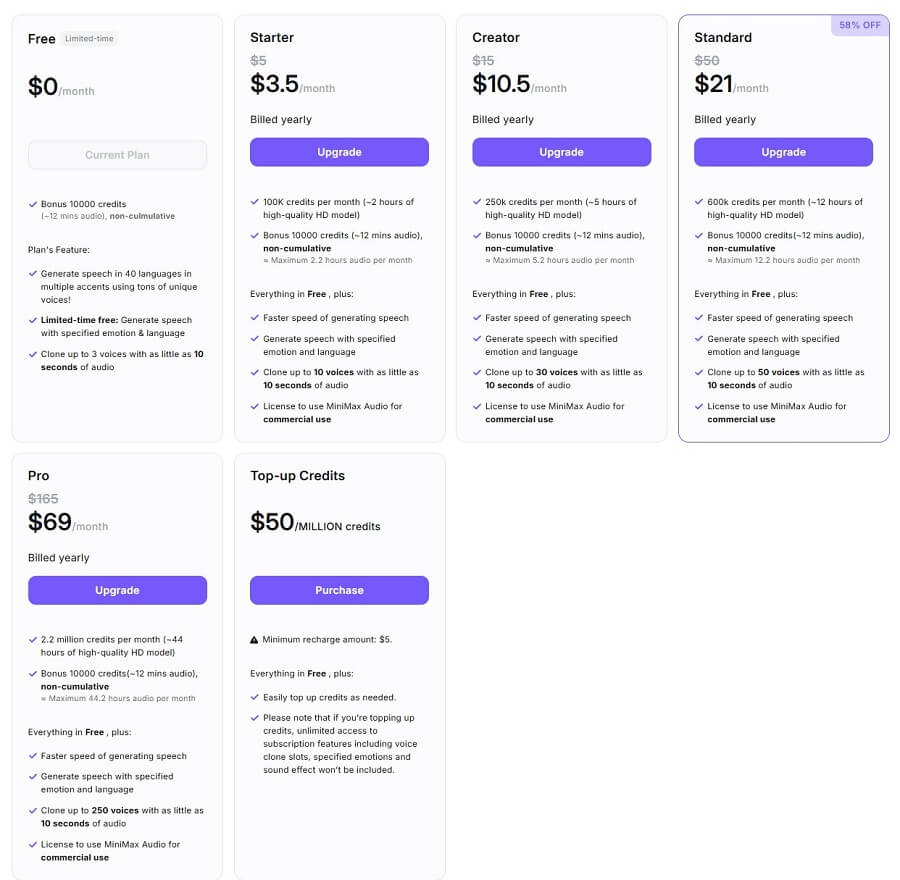Click the checkmark next to 250k credits per month
Image resolution: width=900 pixels, height=880 pixels.
476,202
